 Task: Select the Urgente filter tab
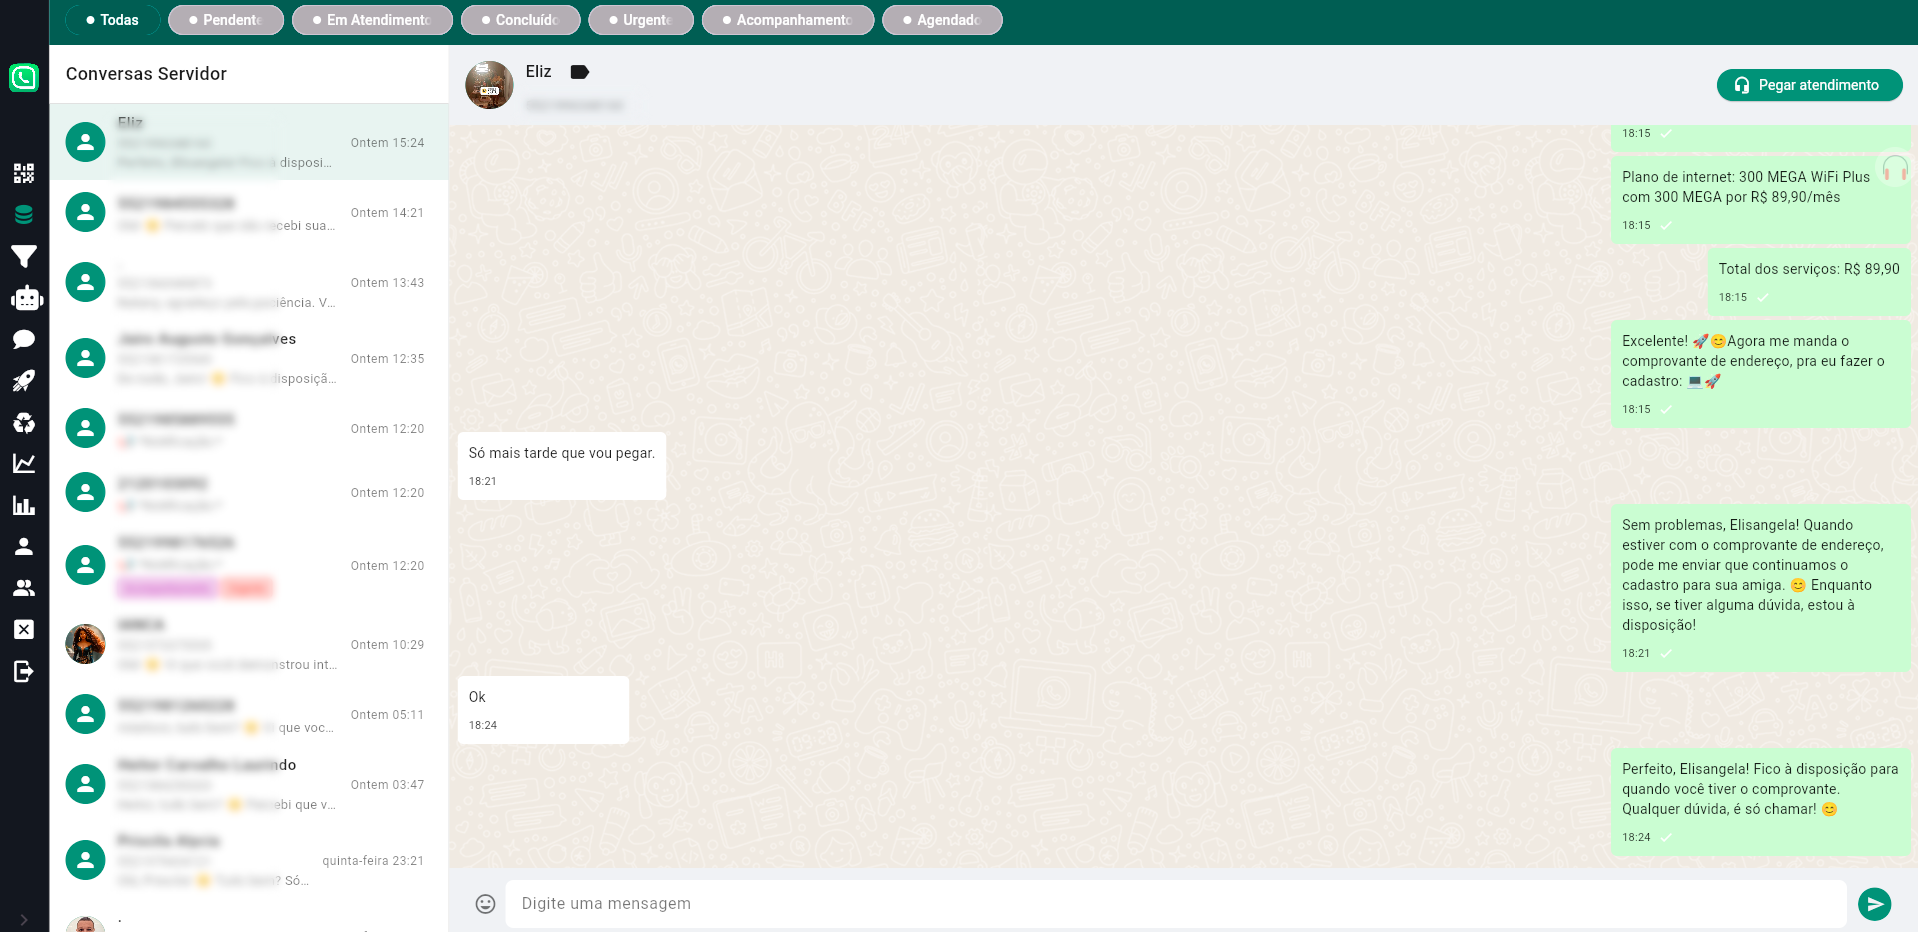(641, 20)
